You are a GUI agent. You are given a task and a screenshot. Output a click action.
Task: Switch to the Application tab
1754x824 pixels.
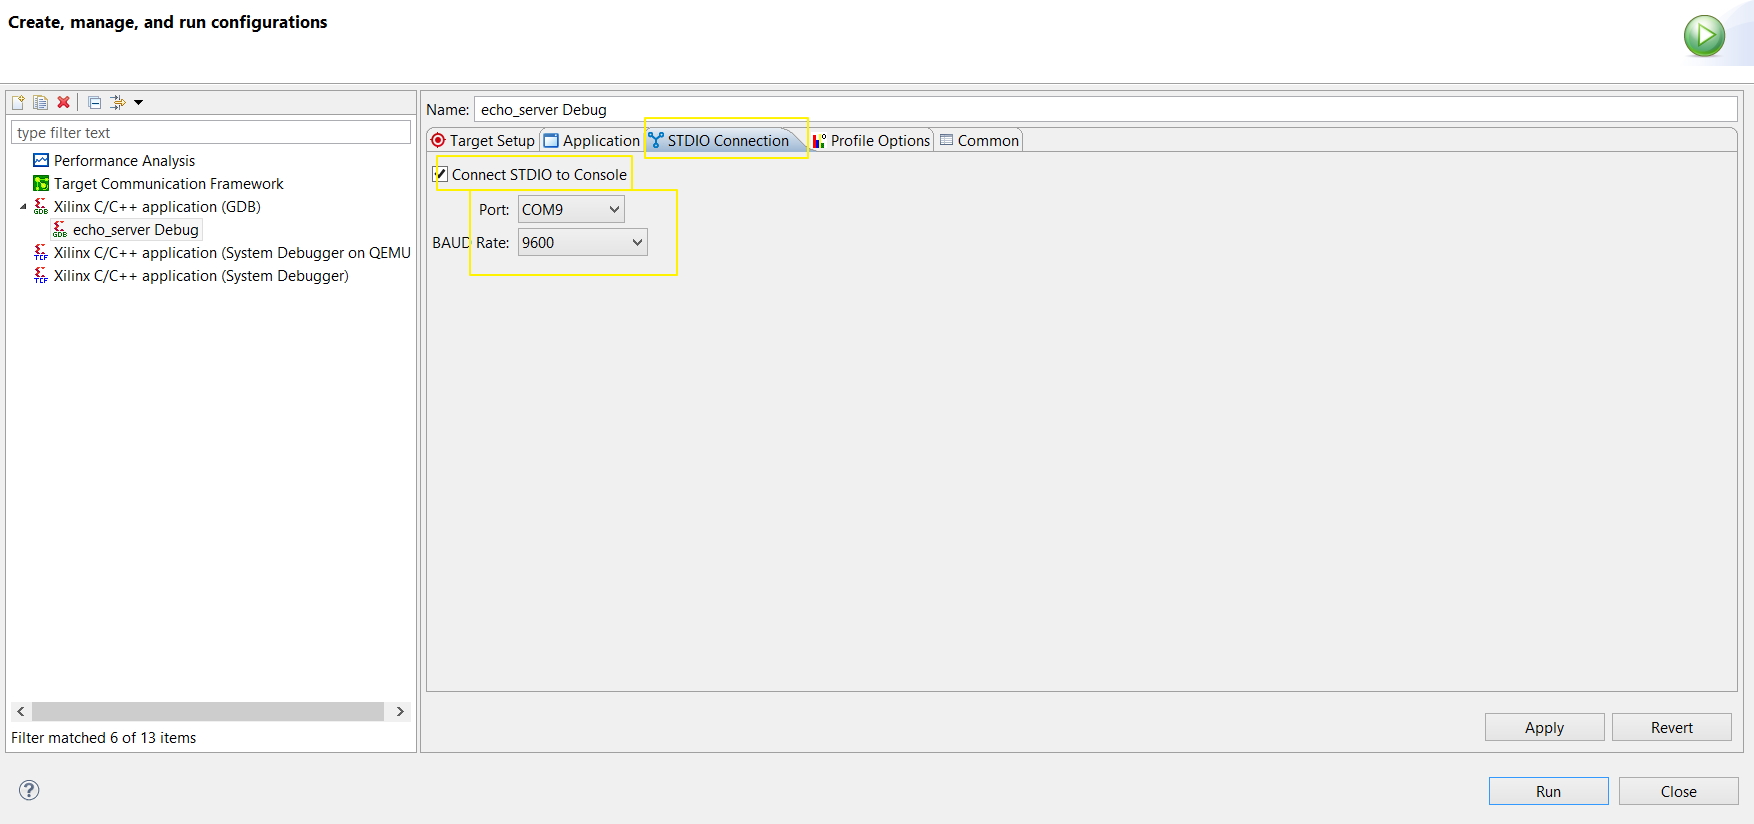click(x=591, y=140)
